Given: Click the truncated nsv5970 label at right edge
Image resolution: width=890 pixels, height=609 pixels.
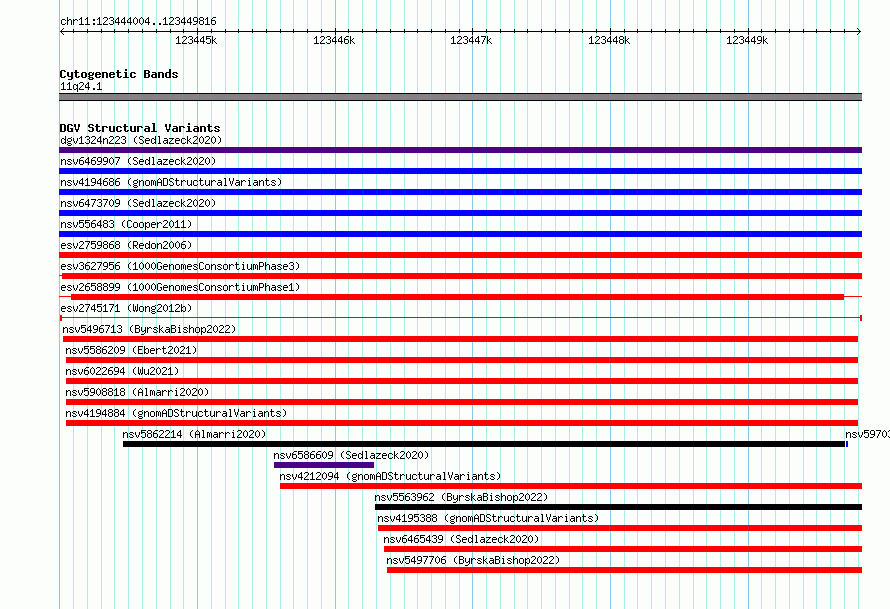Looking at the screenshot, I should tap(867, 434).
